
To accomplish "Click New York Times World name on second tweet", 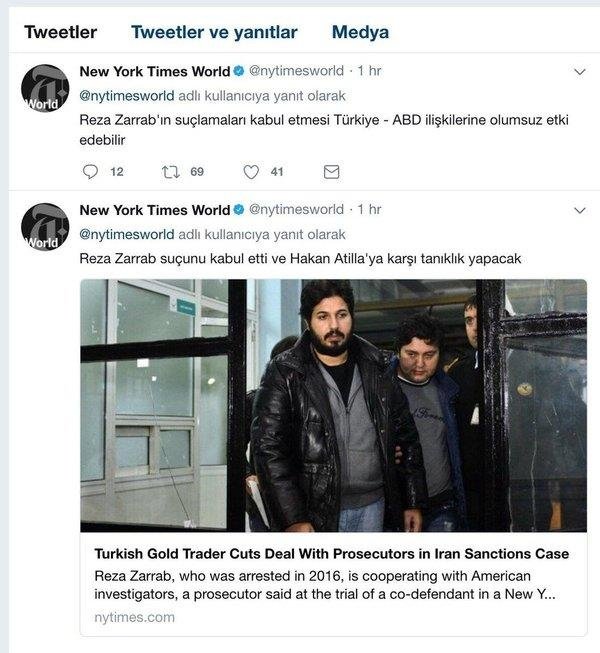I will point(155,210).
